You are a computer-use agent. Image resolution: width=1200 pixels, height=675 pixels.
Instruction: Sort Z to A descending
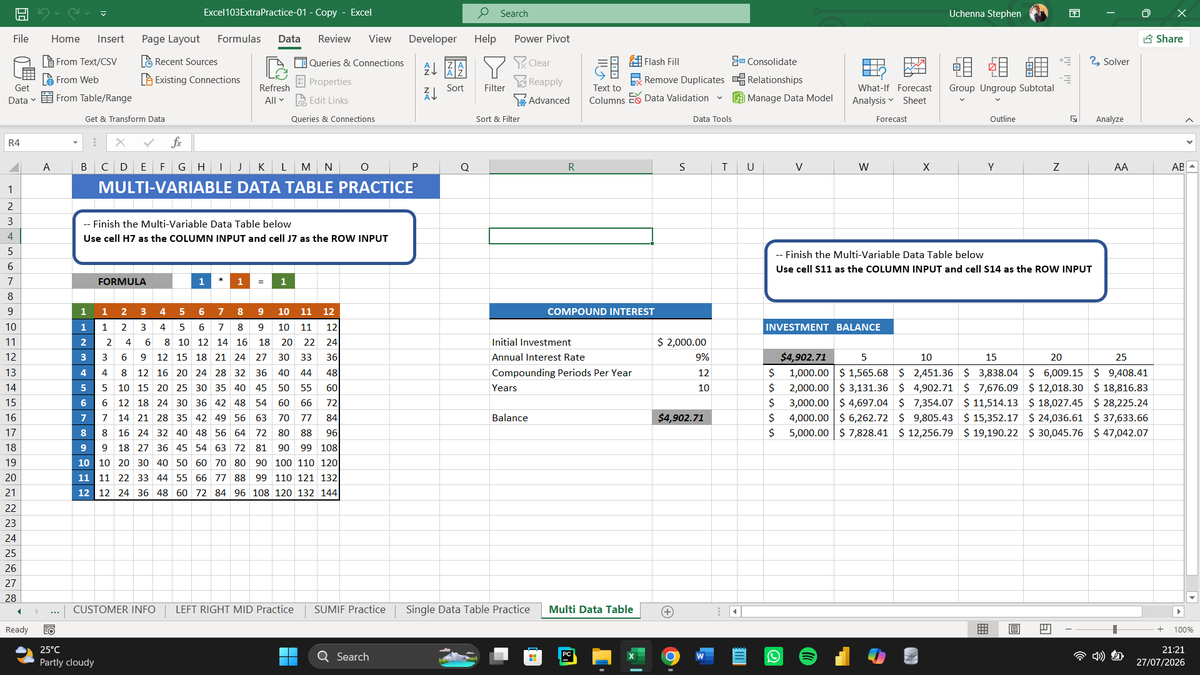428,93
